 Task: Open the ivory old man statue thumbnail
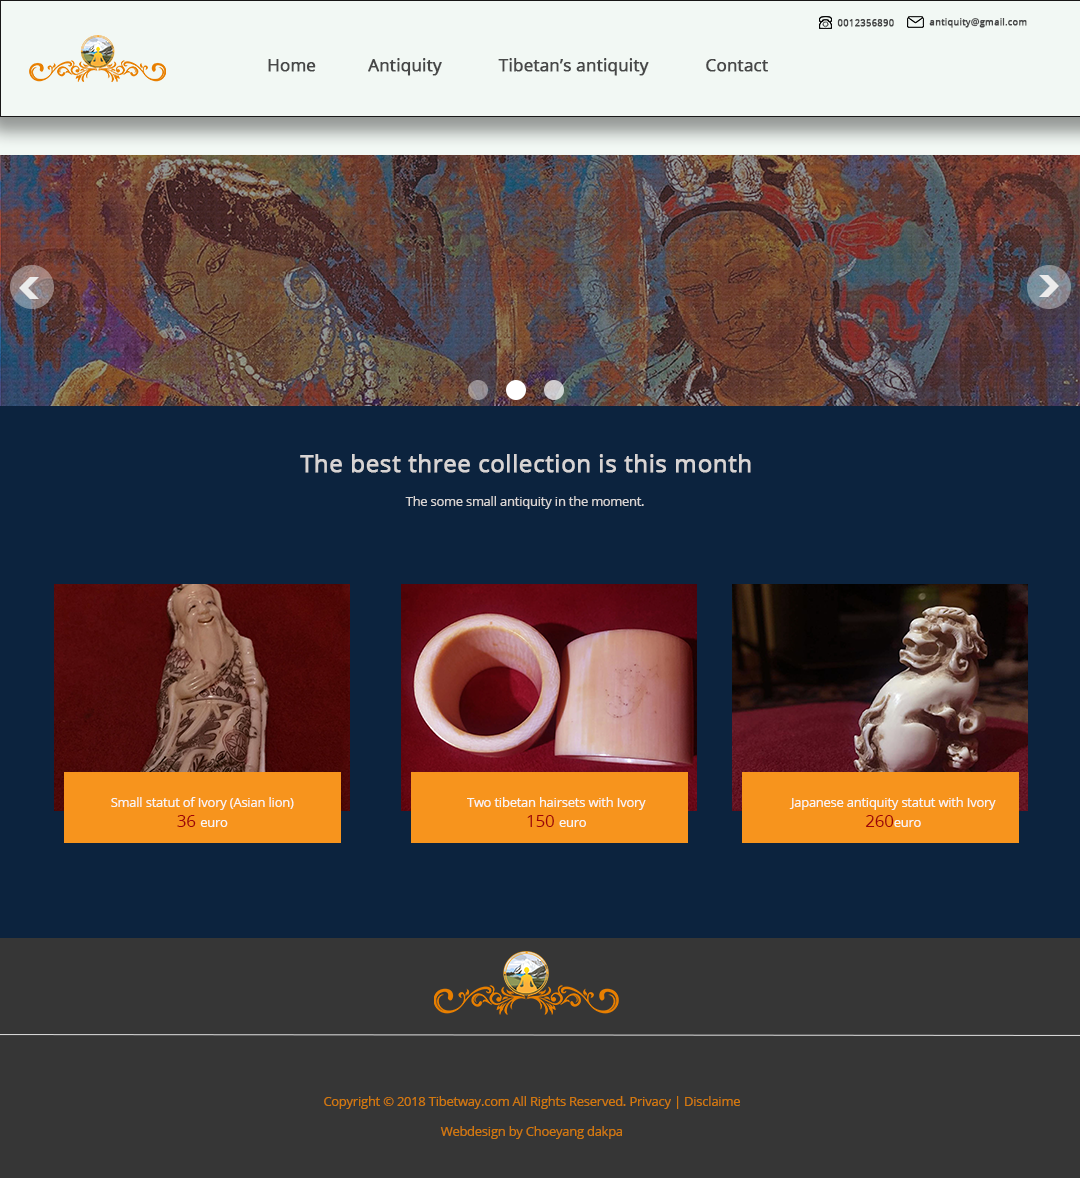[x=202, y=678]
